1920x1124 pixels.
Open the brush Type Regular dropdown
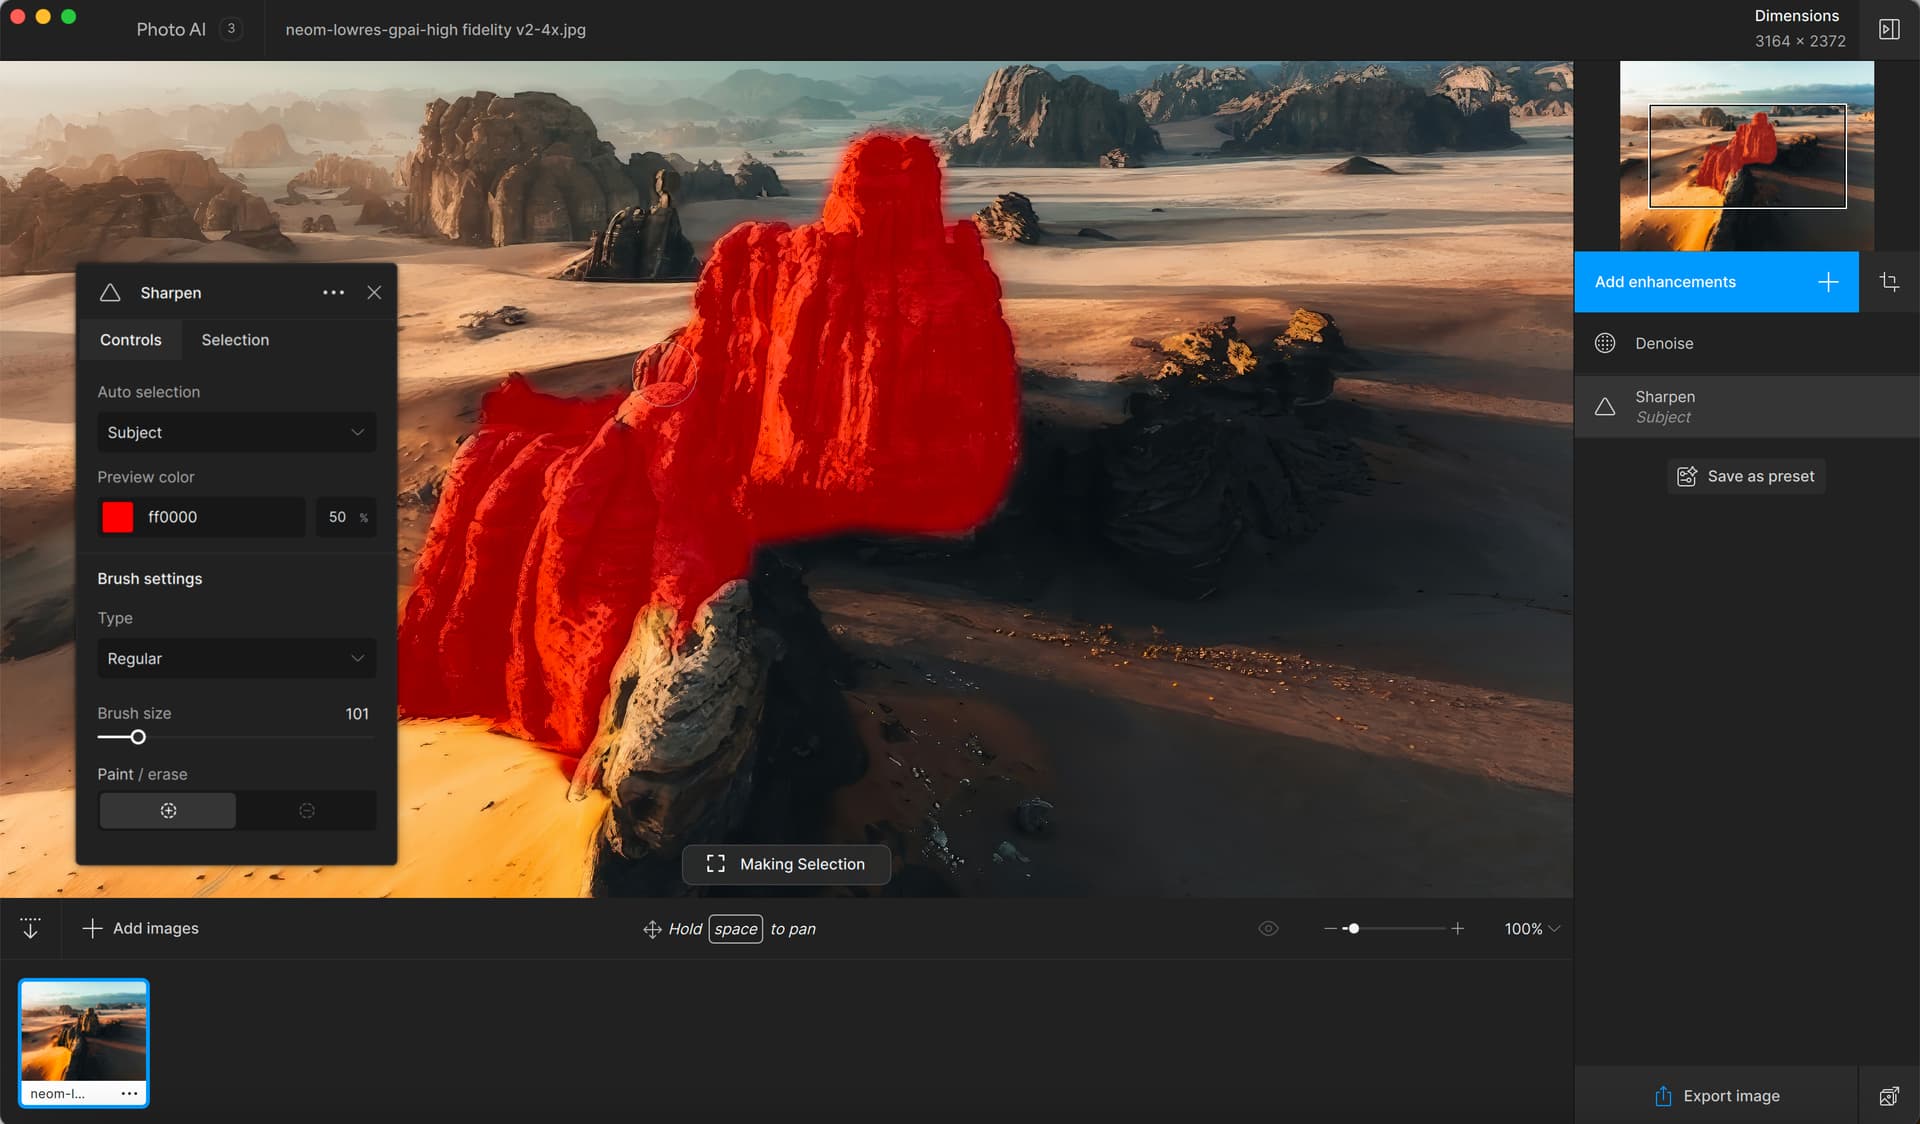[236, 658]
